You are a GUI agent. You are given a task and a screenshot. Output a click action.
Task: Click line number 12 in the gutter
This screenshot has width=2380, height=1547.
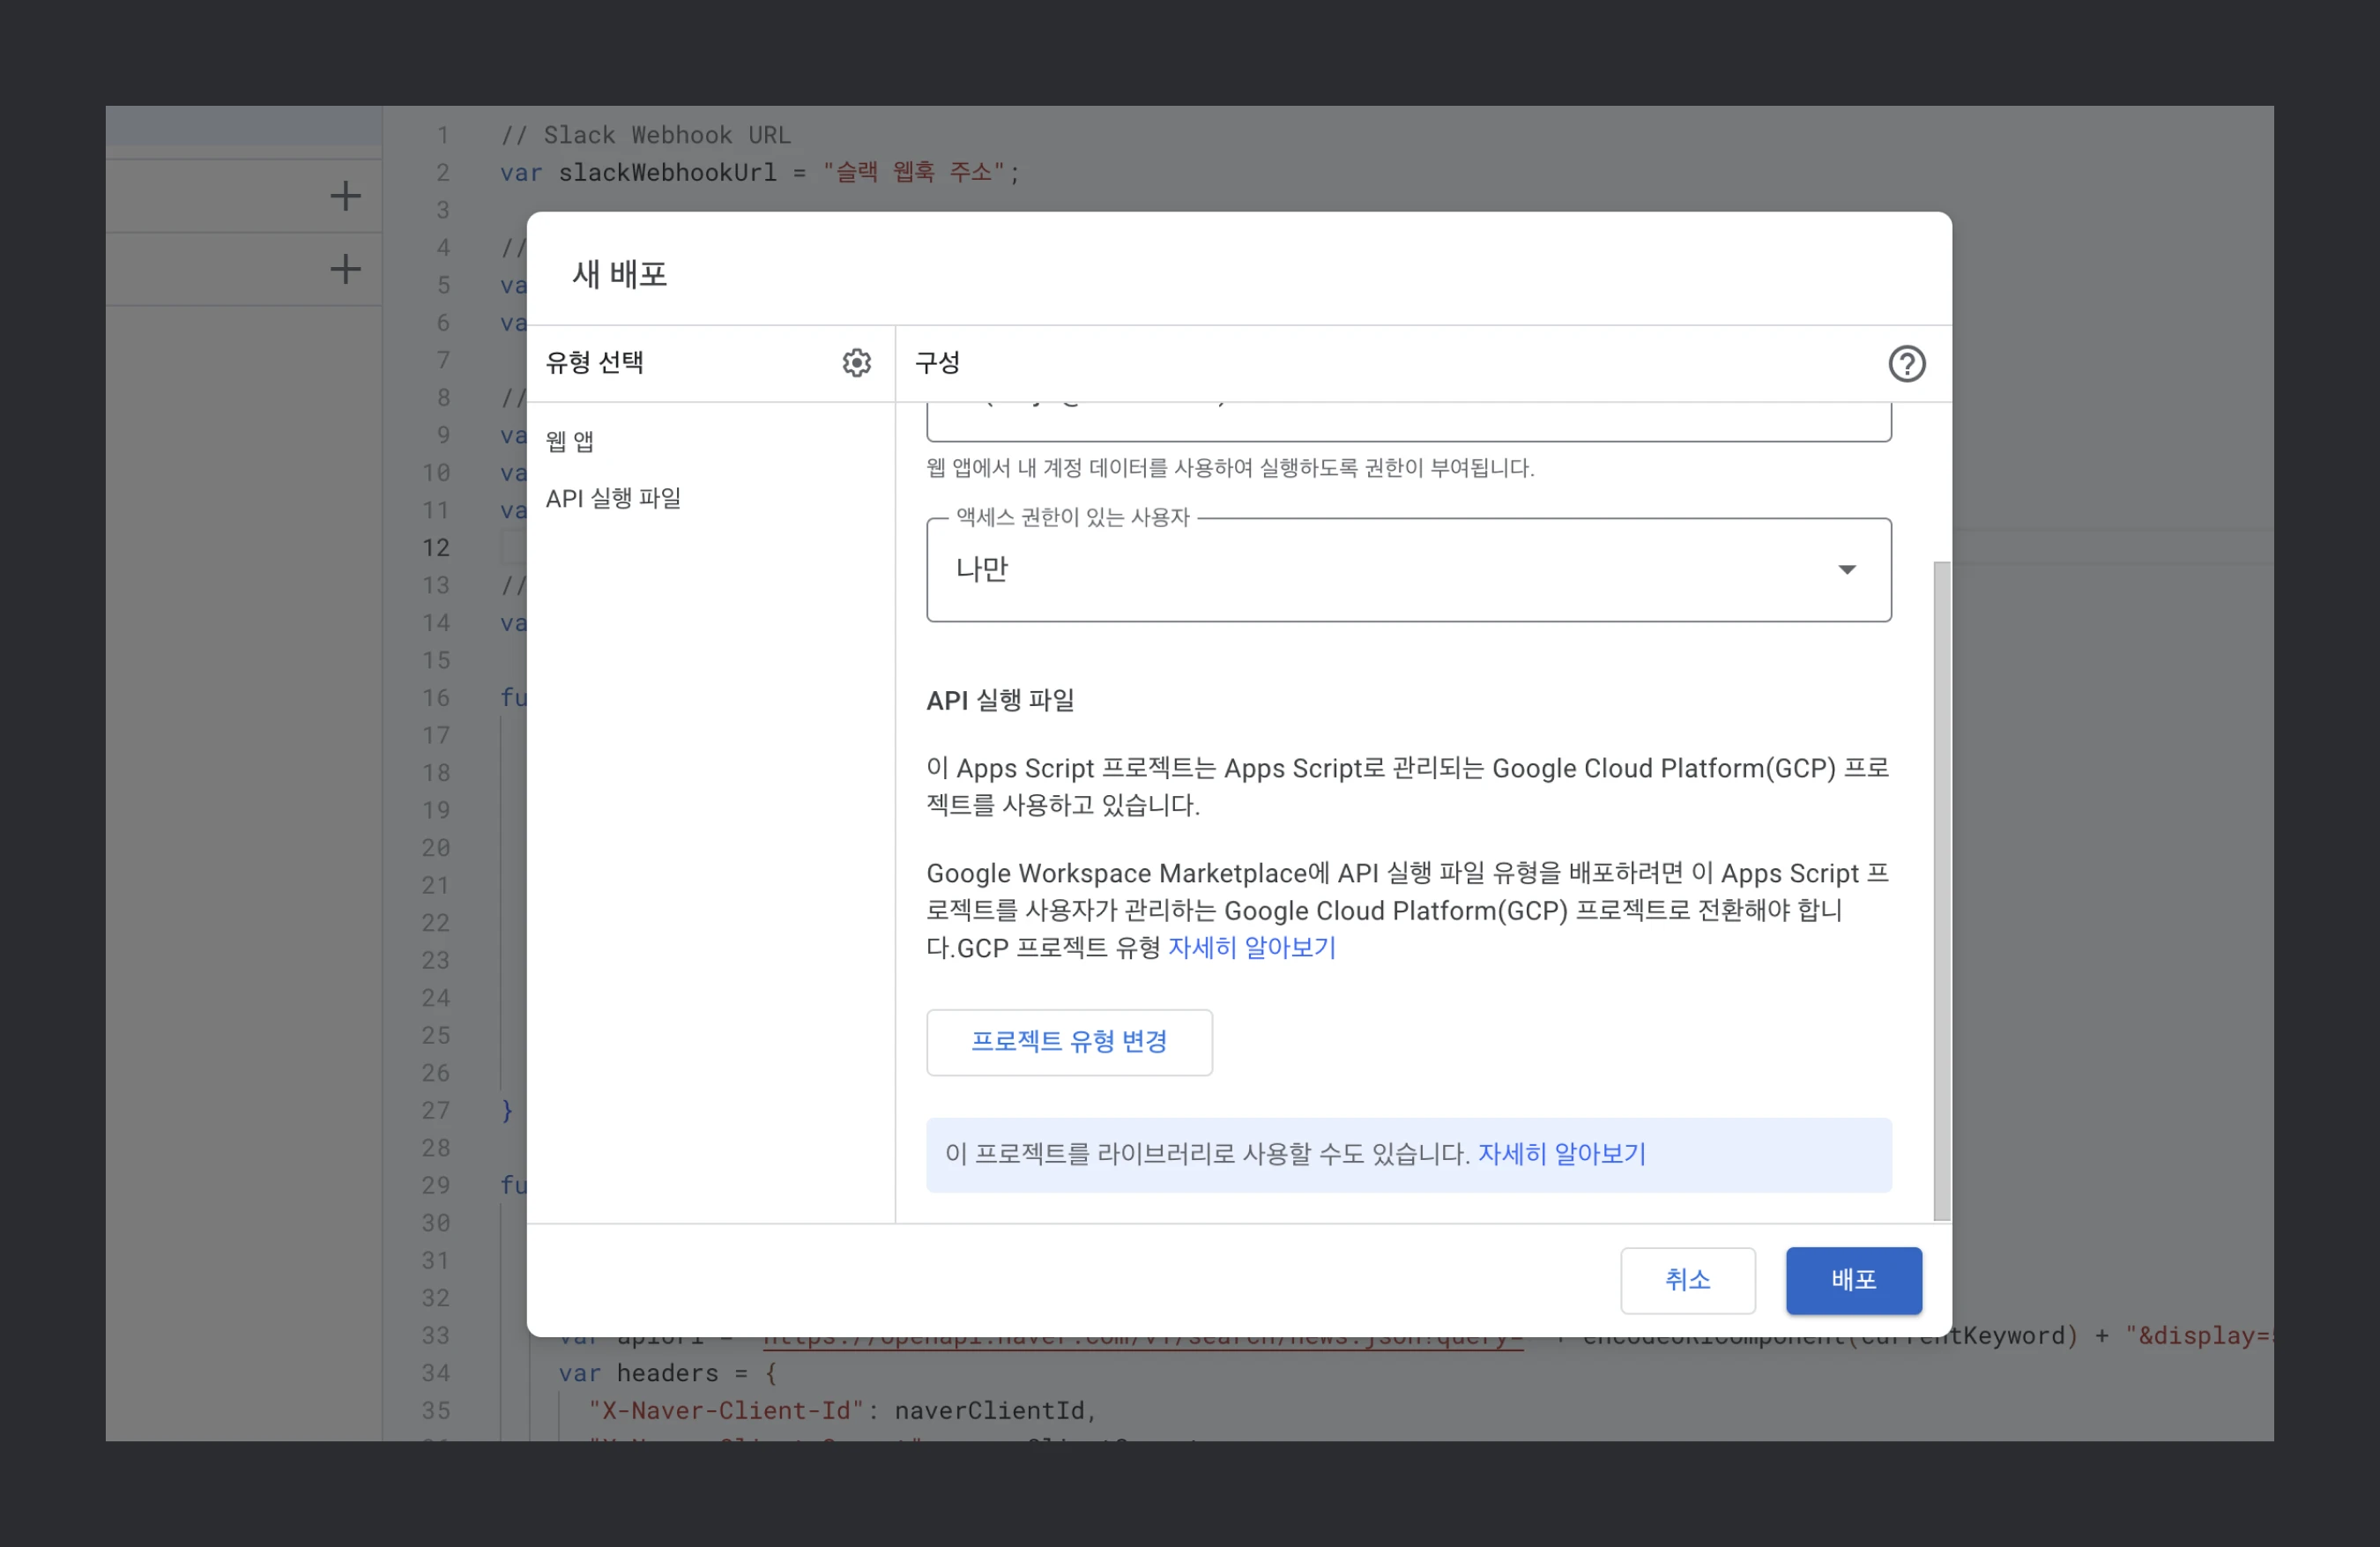[x=436, y=548]
